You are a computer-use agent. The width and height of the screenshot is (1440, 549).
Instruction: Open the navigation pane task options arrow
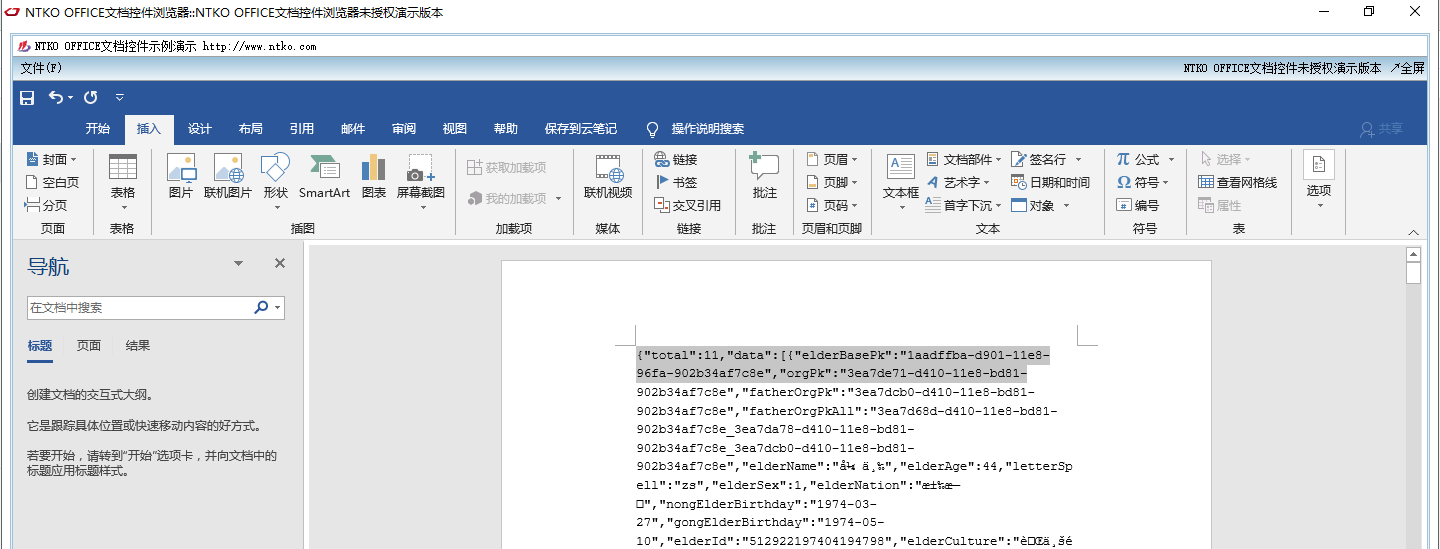pyautogui.click(x=238, y=263)
